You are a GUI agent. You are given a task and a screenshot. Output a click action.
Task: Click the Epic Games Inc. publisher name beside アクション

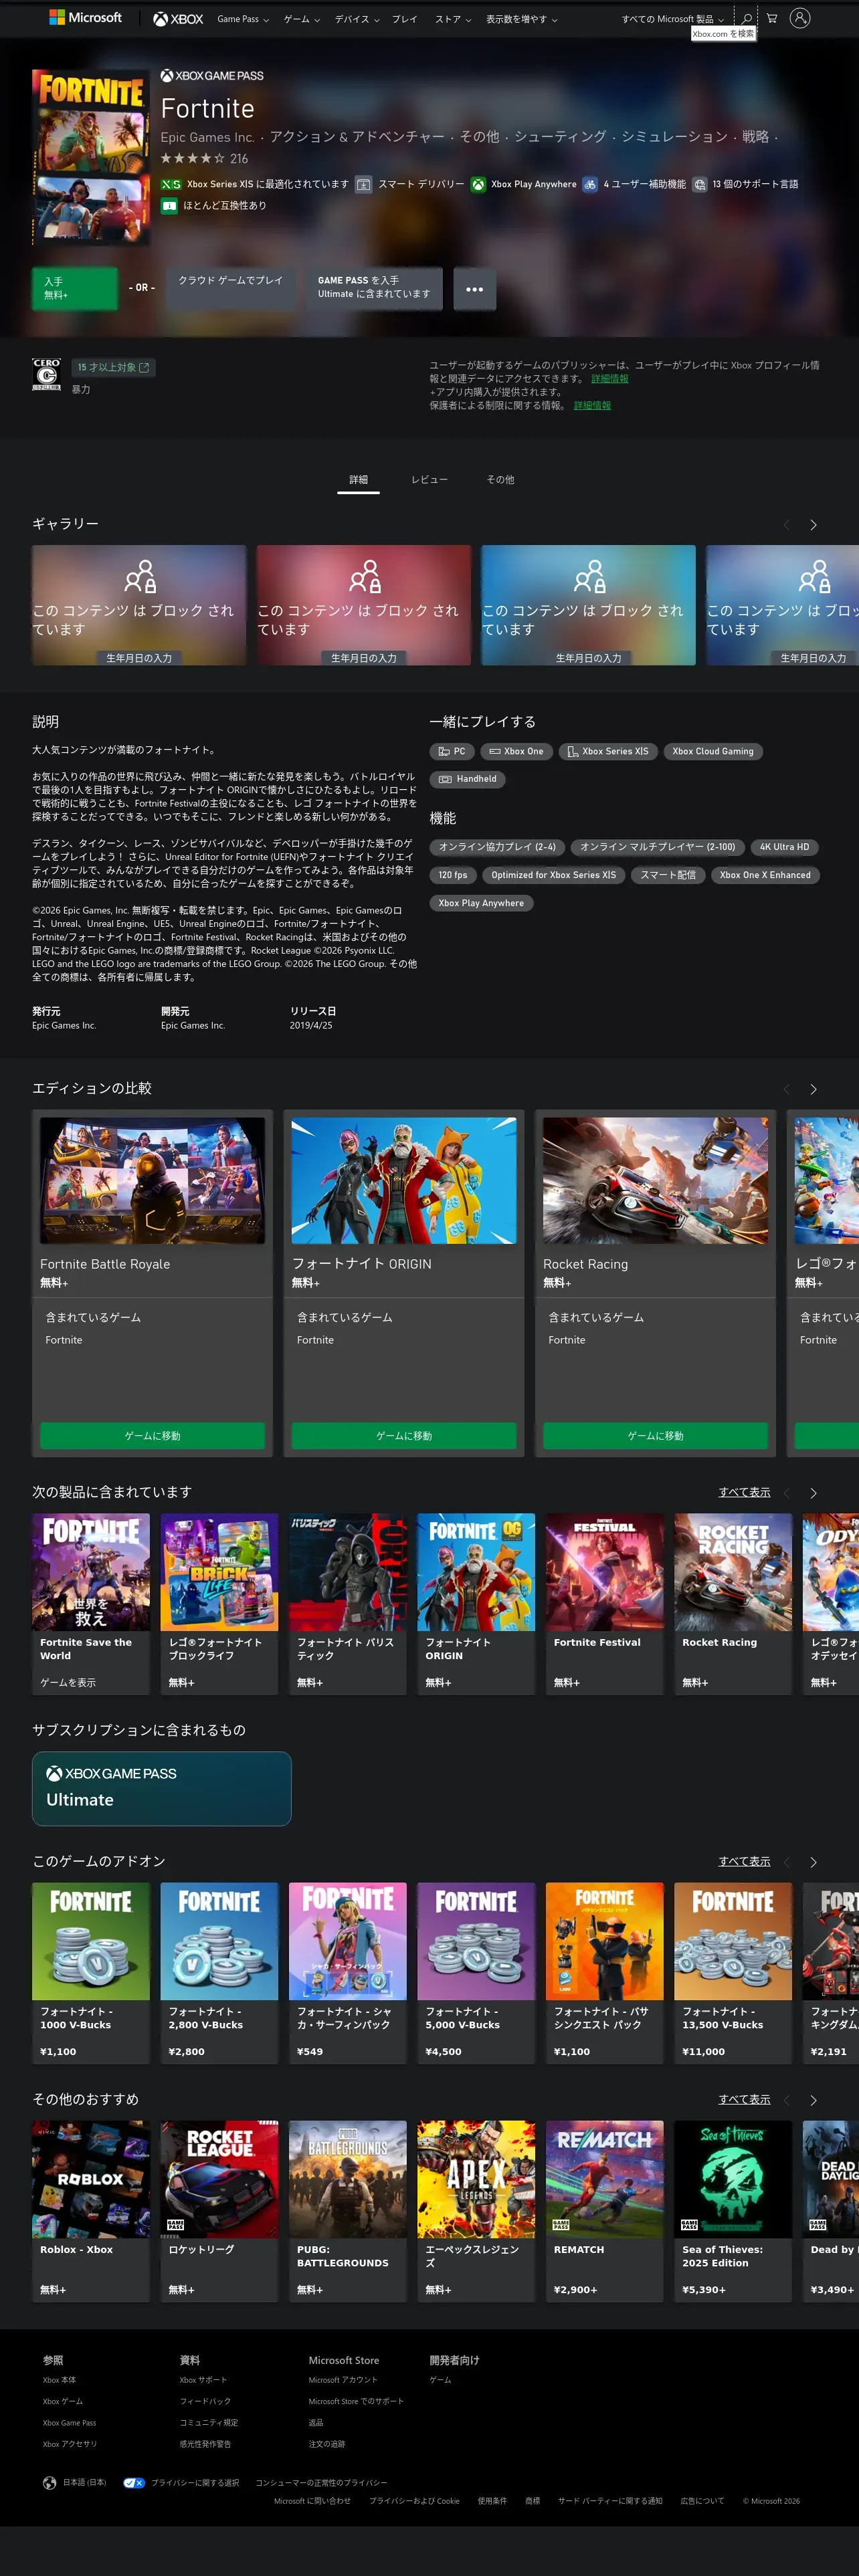coord(207,137)
